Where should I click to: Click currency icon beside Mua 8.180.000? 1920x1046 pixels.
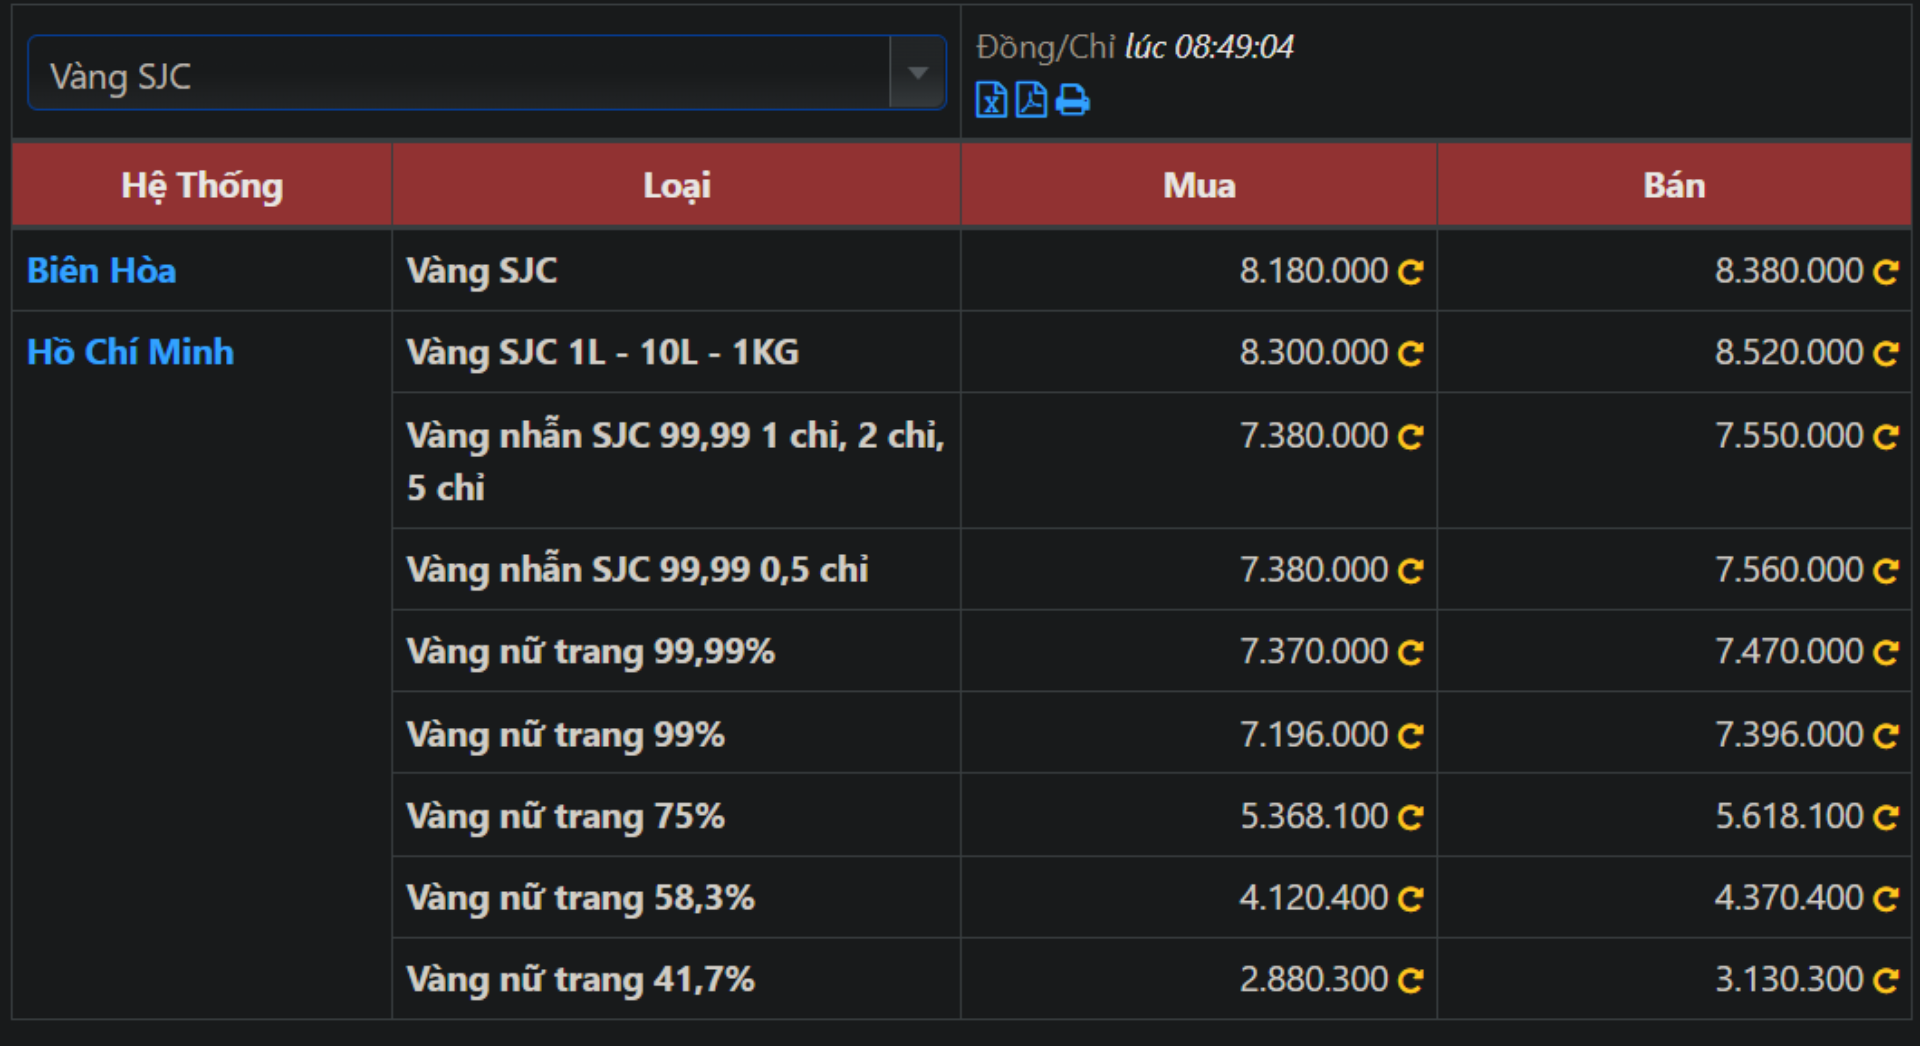coord(1410,272)
